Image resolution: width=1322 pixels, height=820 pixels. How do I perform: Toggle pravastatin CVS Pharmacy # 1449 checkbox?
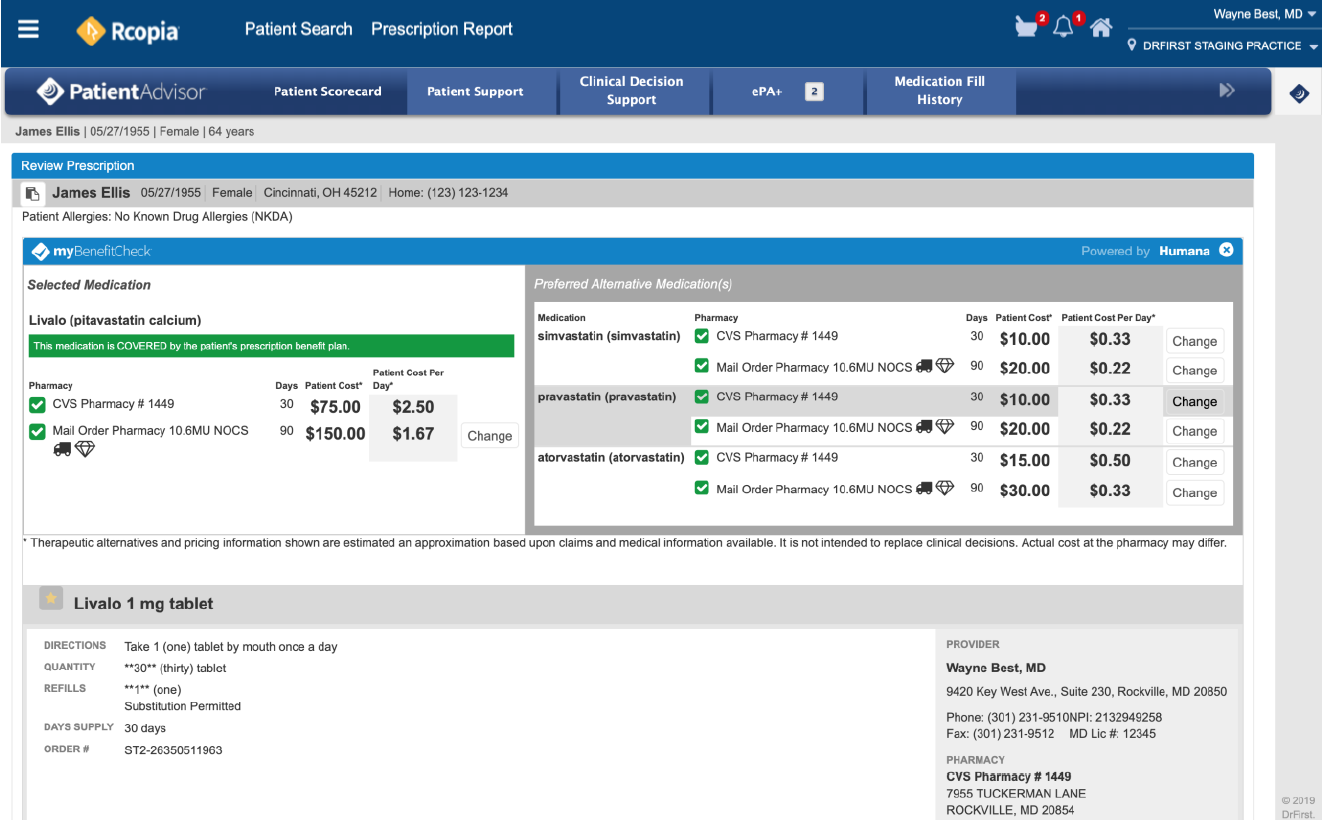point(701,397)
